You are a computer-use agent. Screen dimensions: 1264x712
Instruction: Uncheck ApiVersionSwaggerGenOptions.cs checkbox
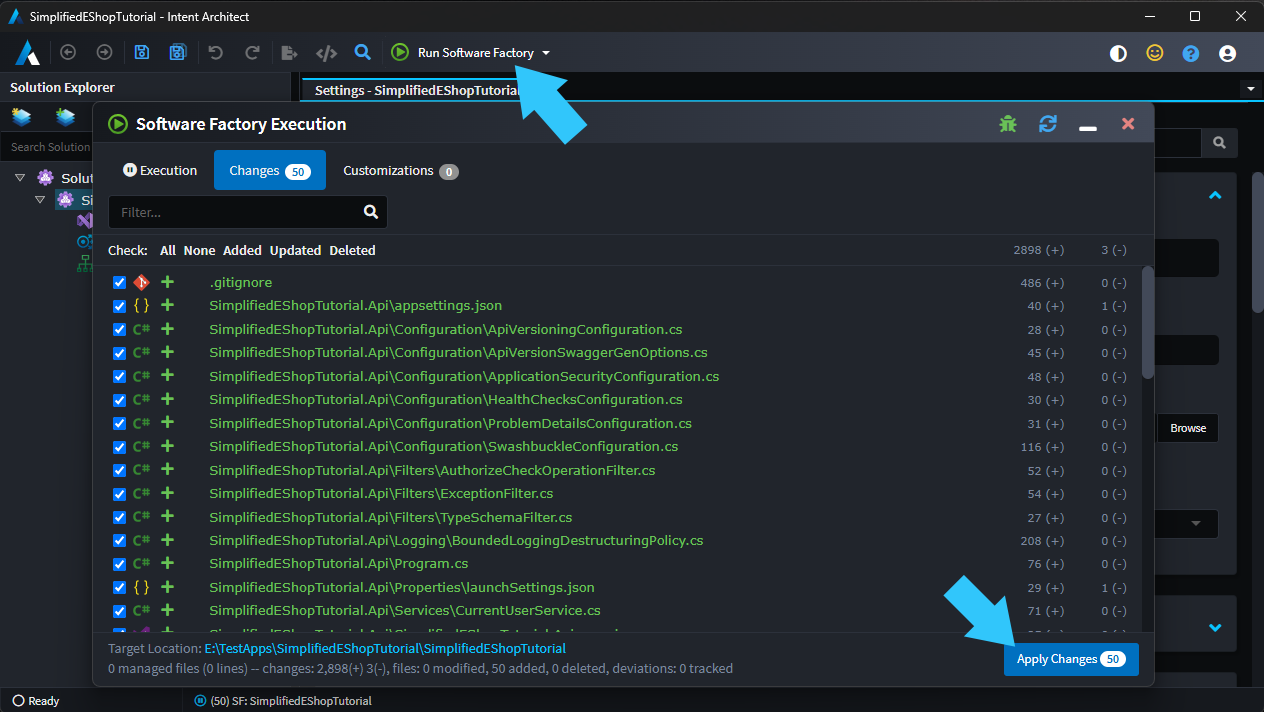pyautogui.click(x=119, y=353)
